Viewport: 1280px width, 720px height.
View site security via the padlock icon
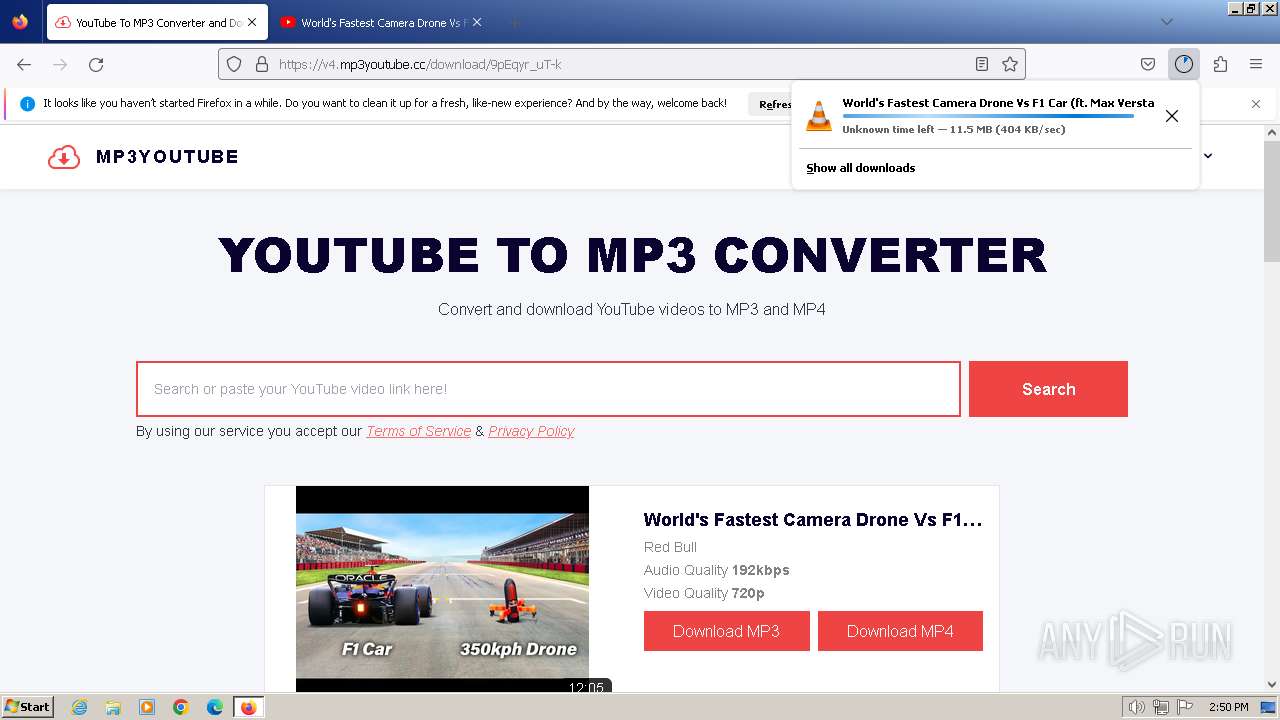[x=262, y=64]
